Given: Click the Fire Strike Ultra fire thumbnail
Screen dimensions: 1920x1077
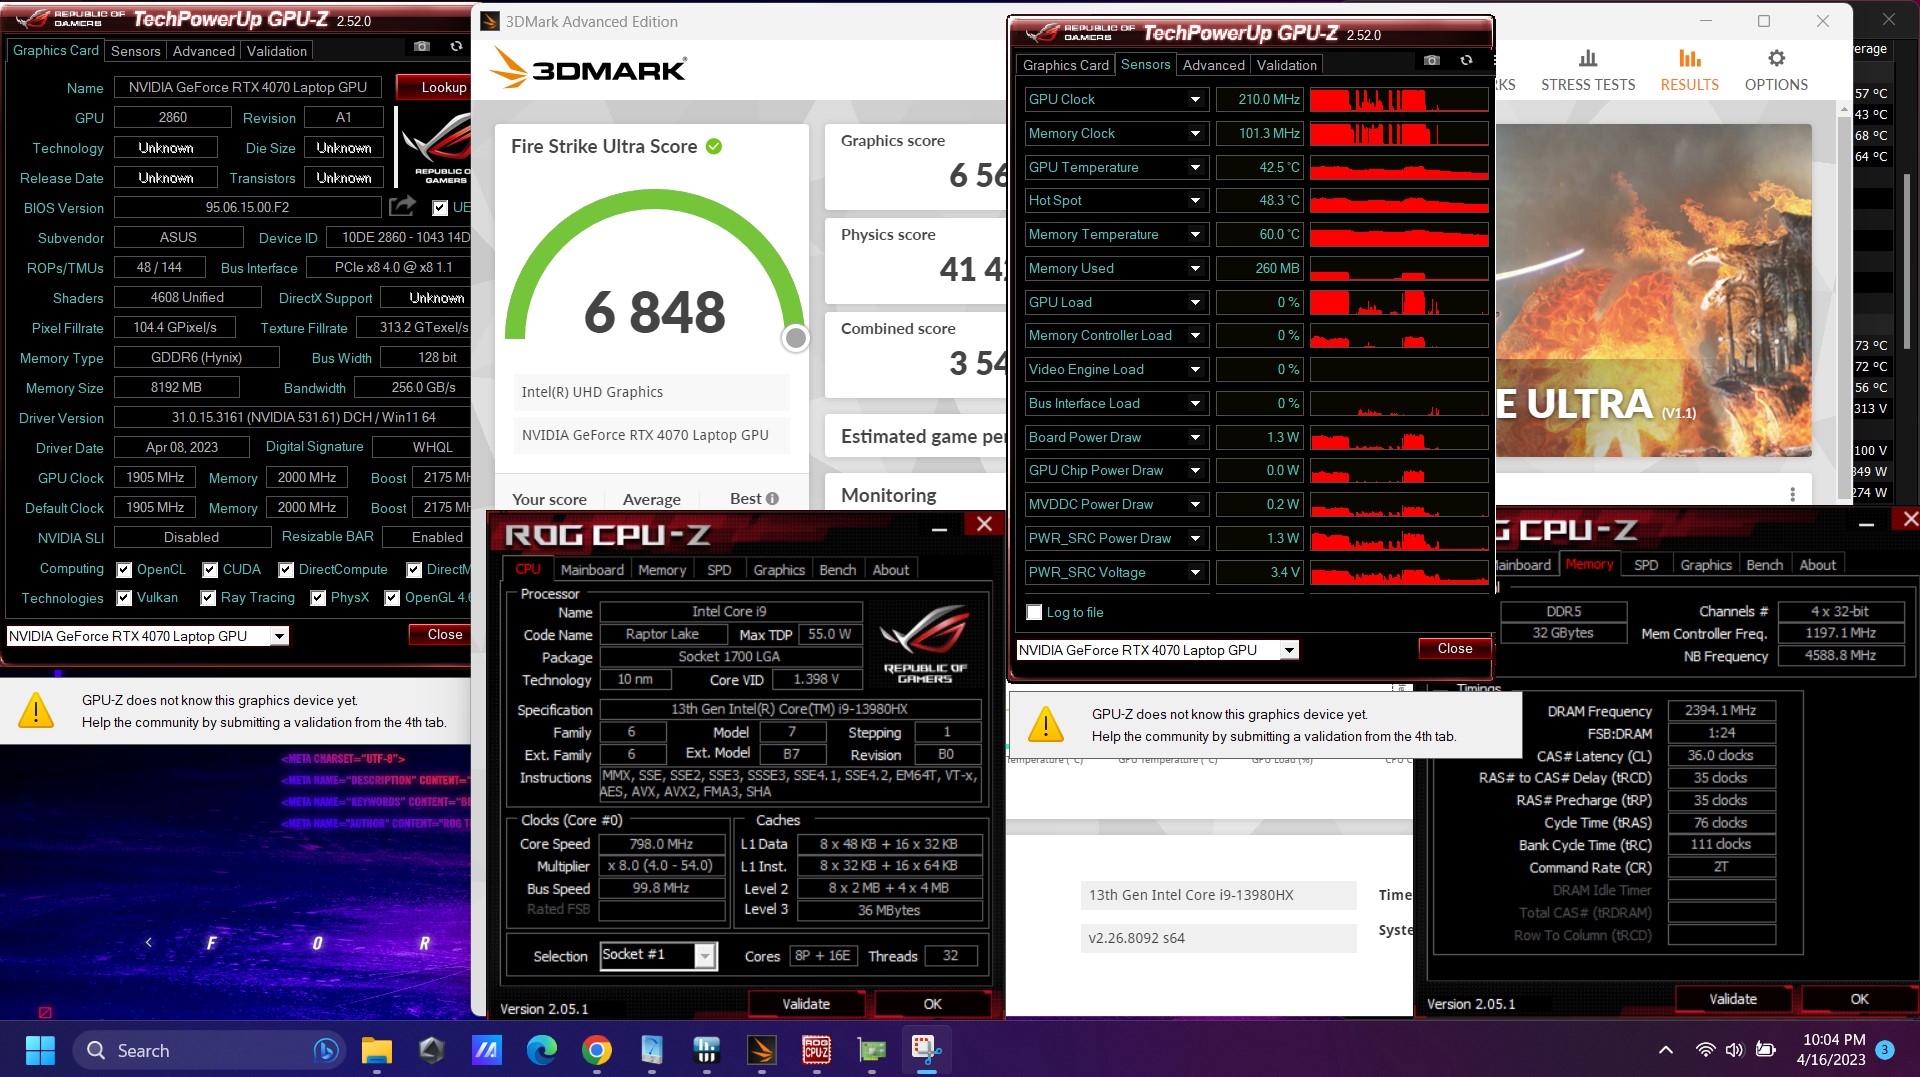Looking at the screenshot, I should click(x=1654, y=290).
